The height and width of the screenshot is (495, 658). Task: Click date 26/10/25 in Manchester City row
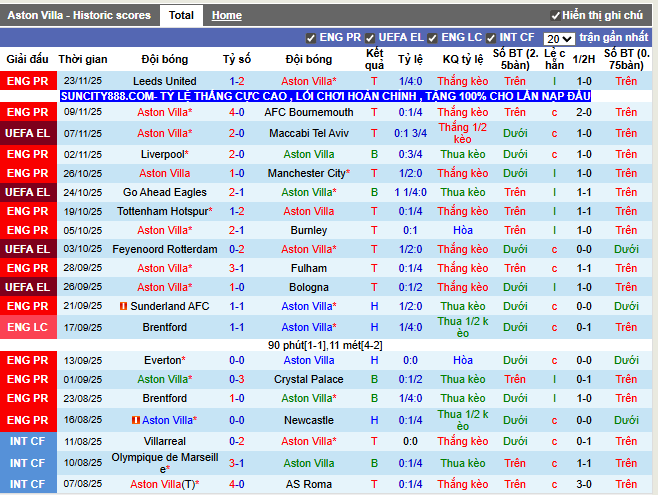83,174
